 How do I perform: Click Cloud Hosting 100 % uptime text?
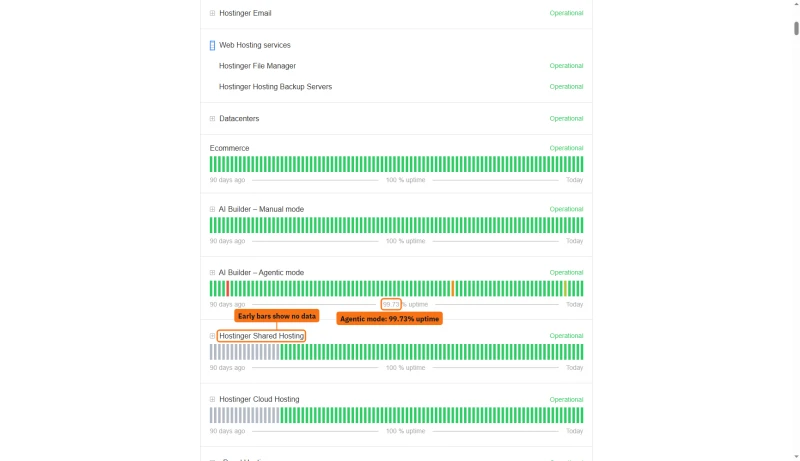point(405,431)
